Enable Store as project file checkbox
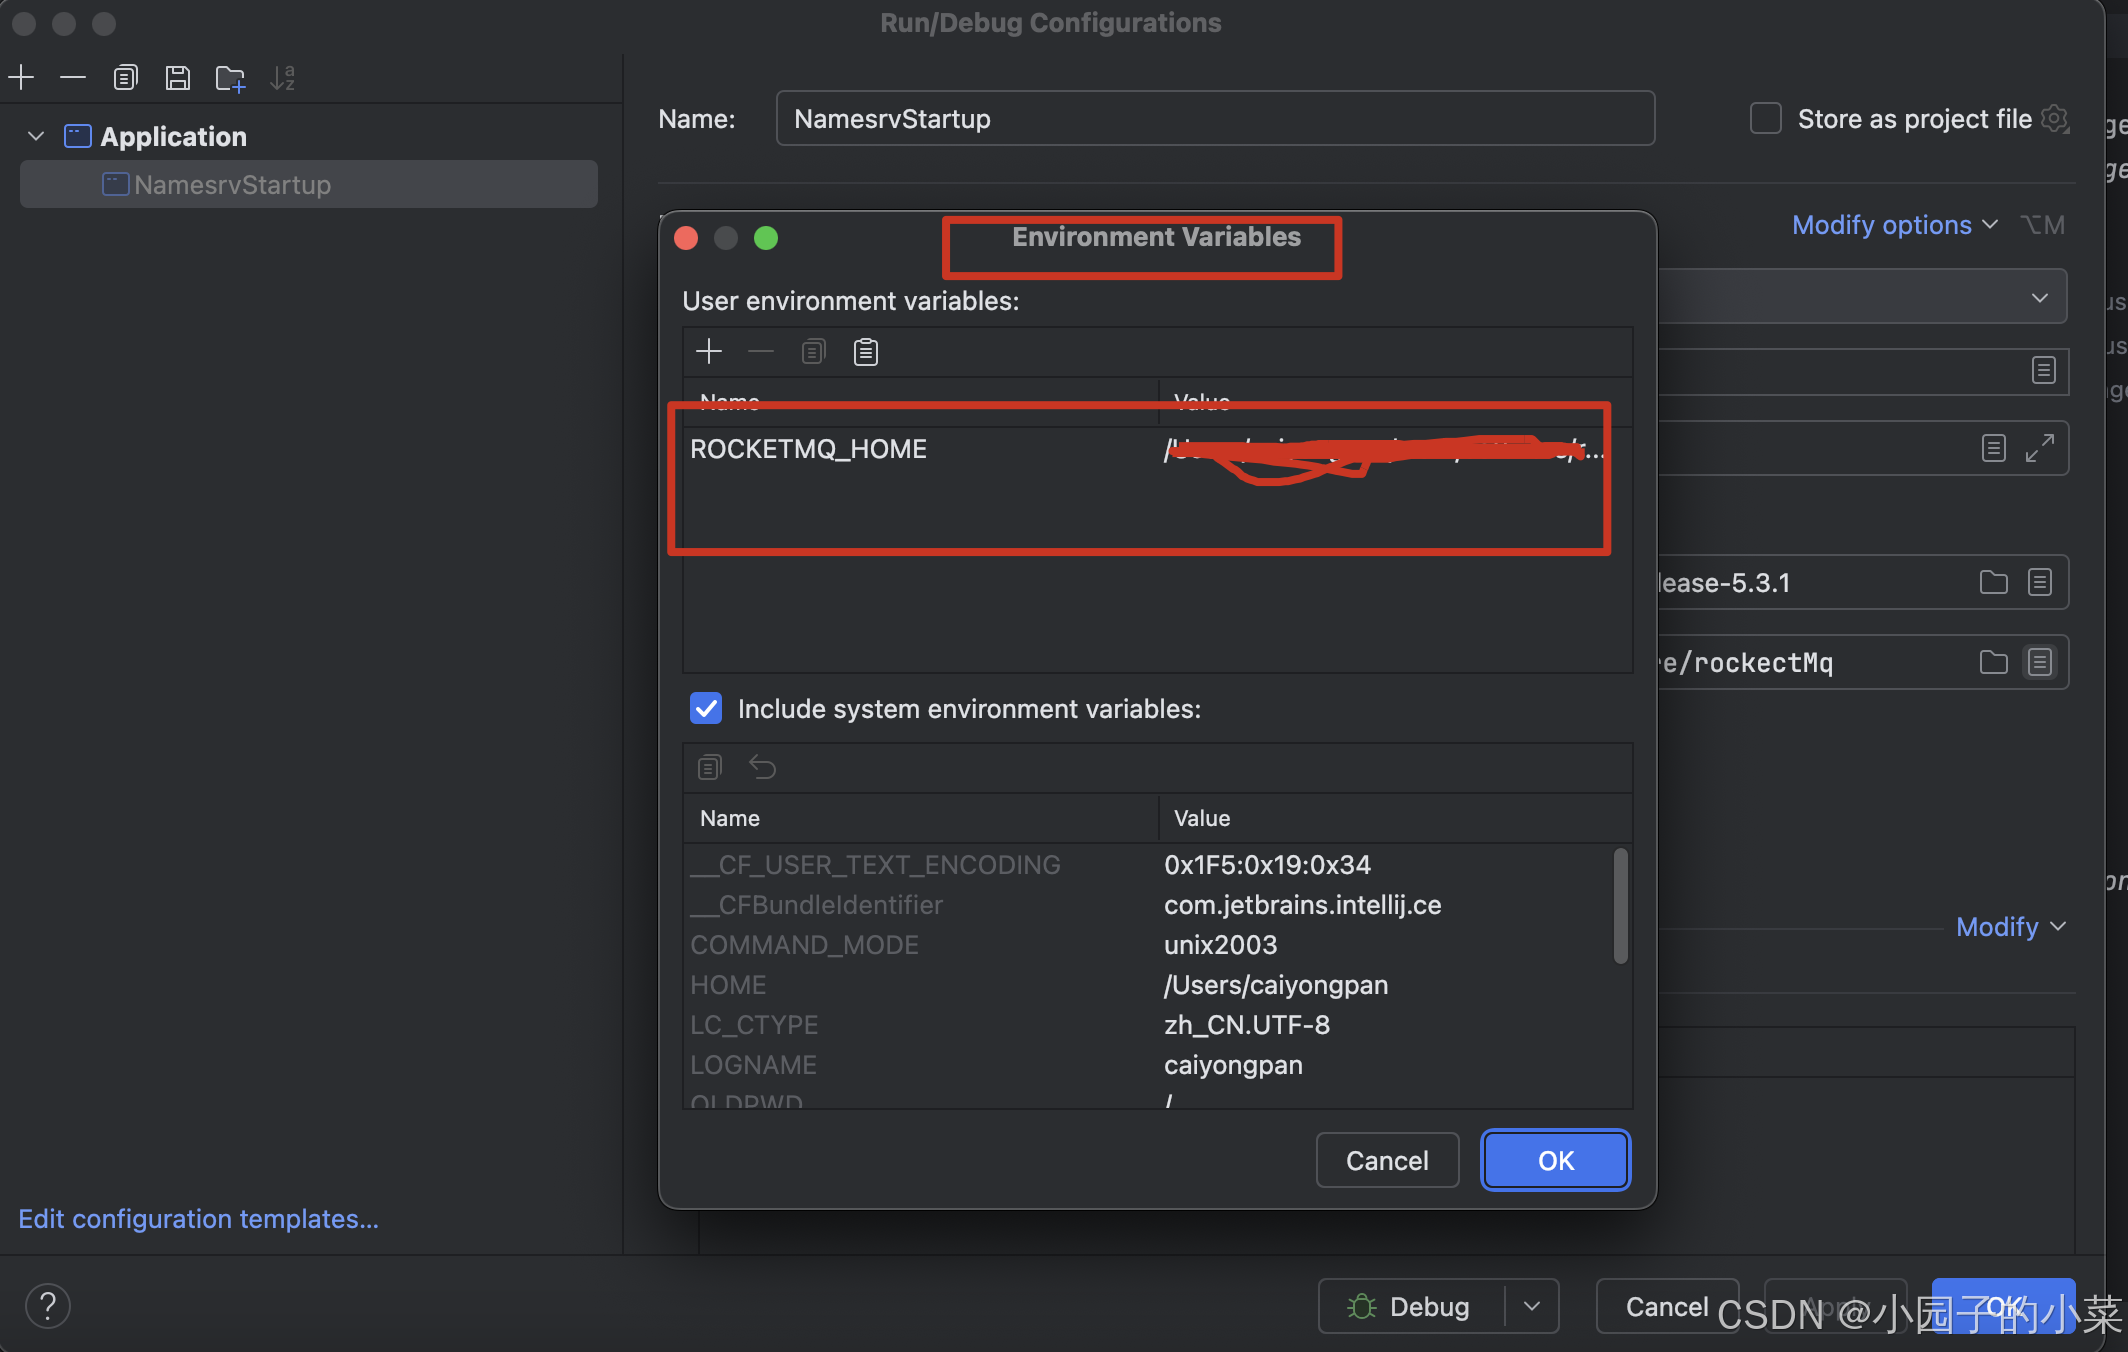 pyautogui.click(x=1765, y=118)
